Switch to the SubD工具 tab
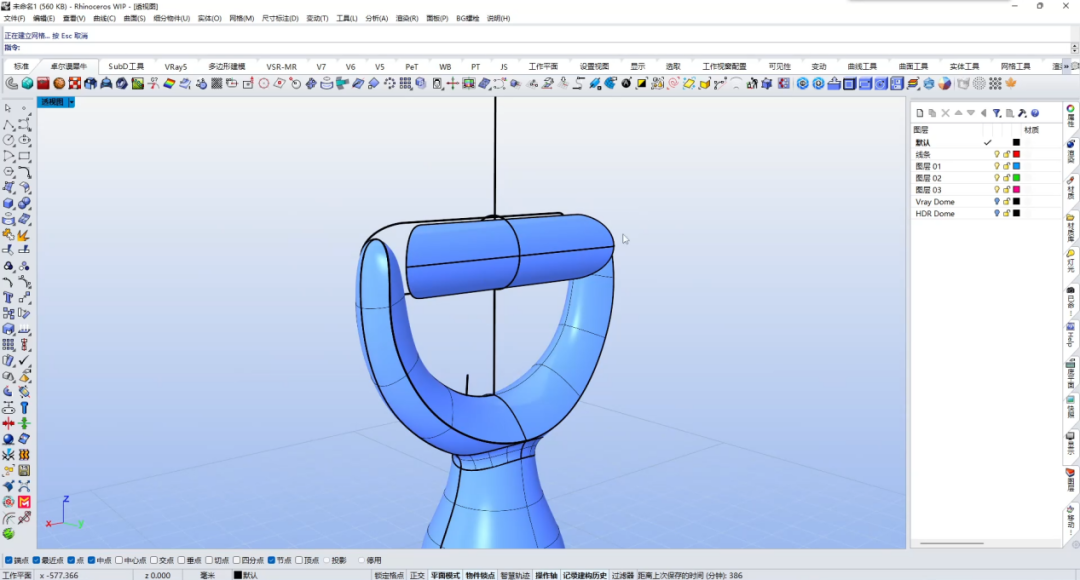Screen dimensions: 1080x580 pos(126,67)
